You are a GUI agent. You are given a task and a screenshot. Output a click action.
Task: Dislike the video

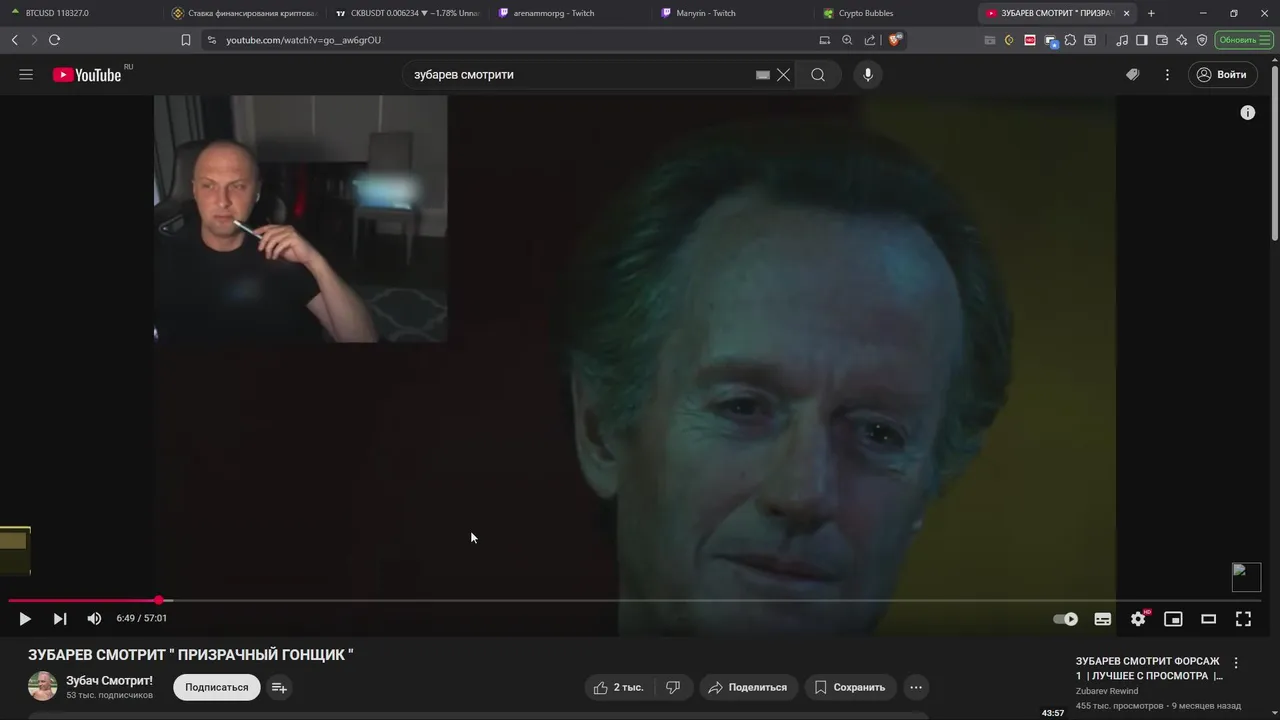pyautogui.click(x=674, y=687)
